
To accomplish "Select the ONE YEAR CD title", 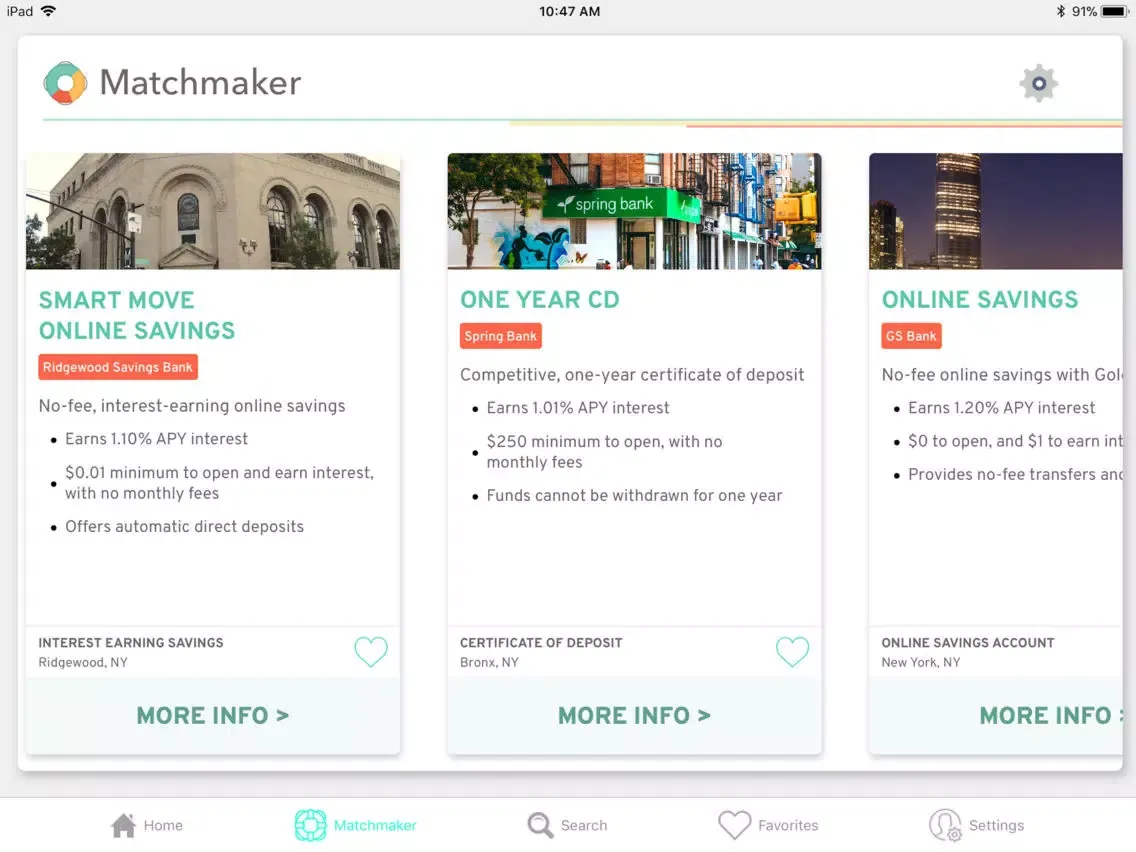I will [x=540, y=300].
